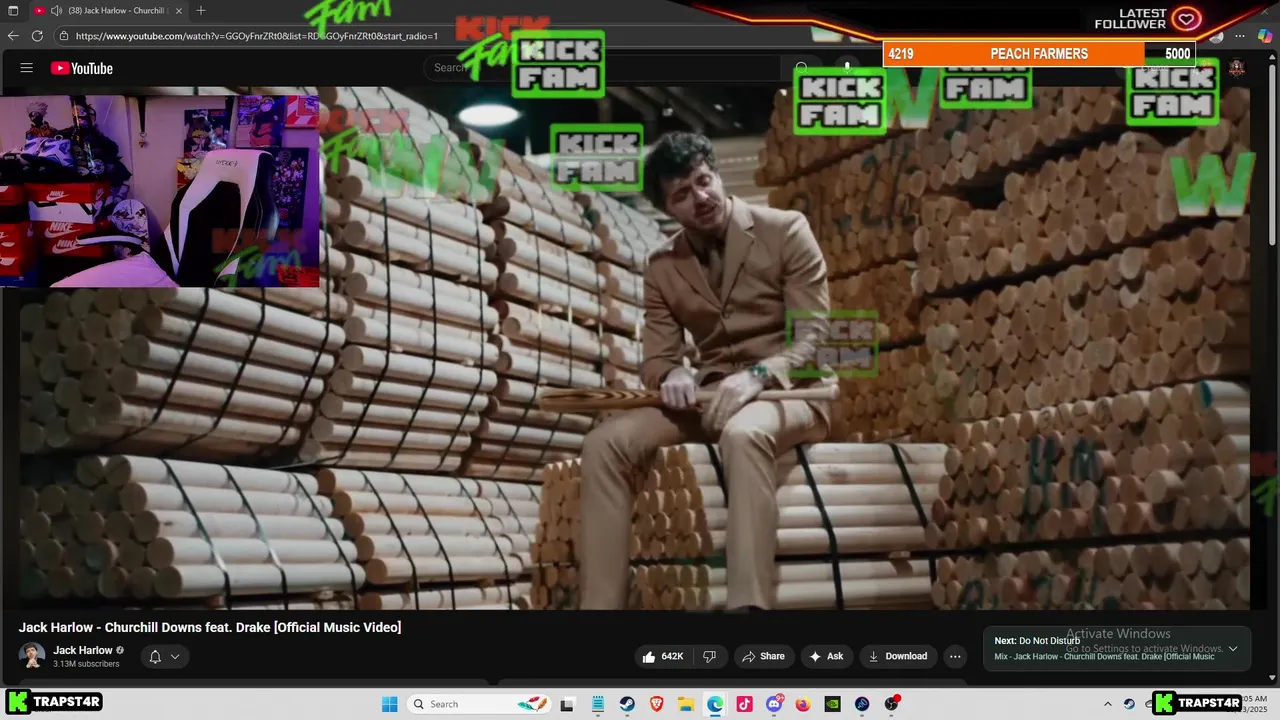Expand the Next: Do Not Disturb mix panel
This screenshot has width=1280, height=720.
point(1233,648)
